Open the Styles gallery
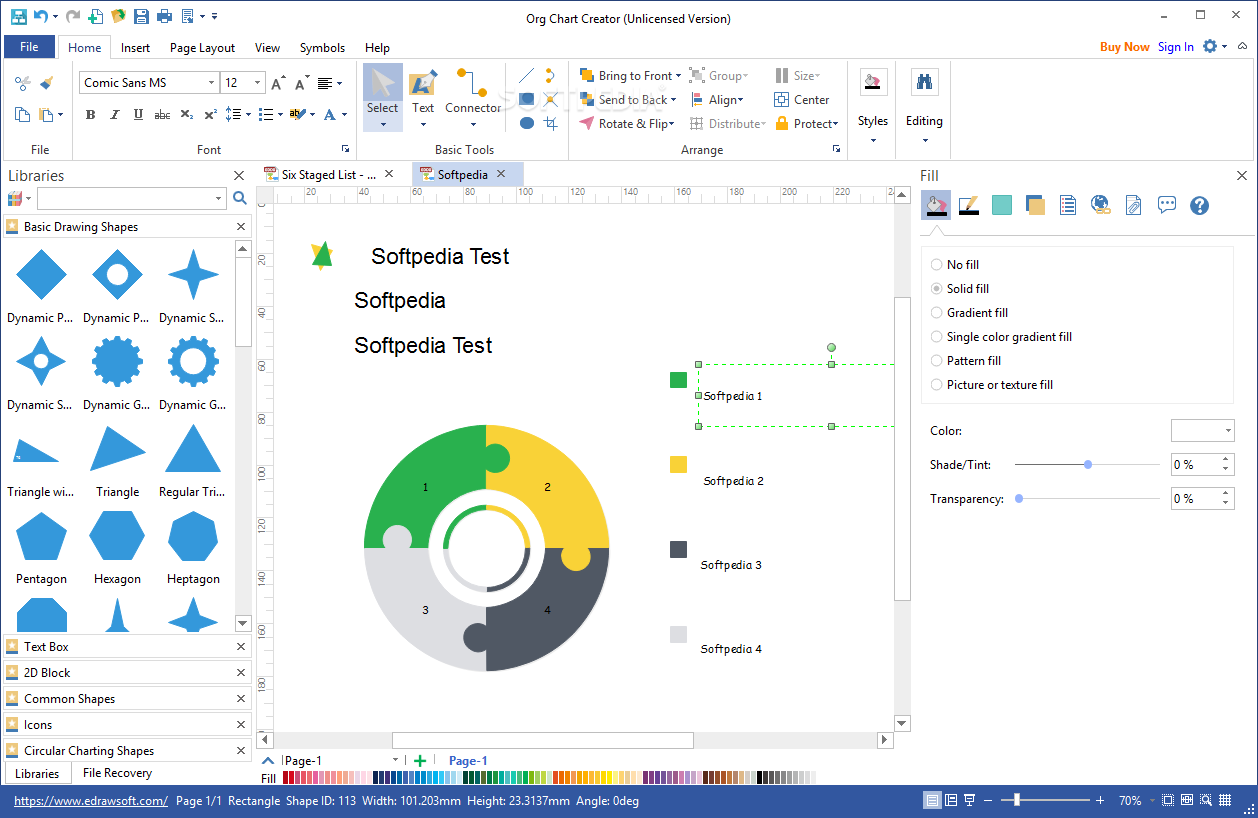 [873, 105]
